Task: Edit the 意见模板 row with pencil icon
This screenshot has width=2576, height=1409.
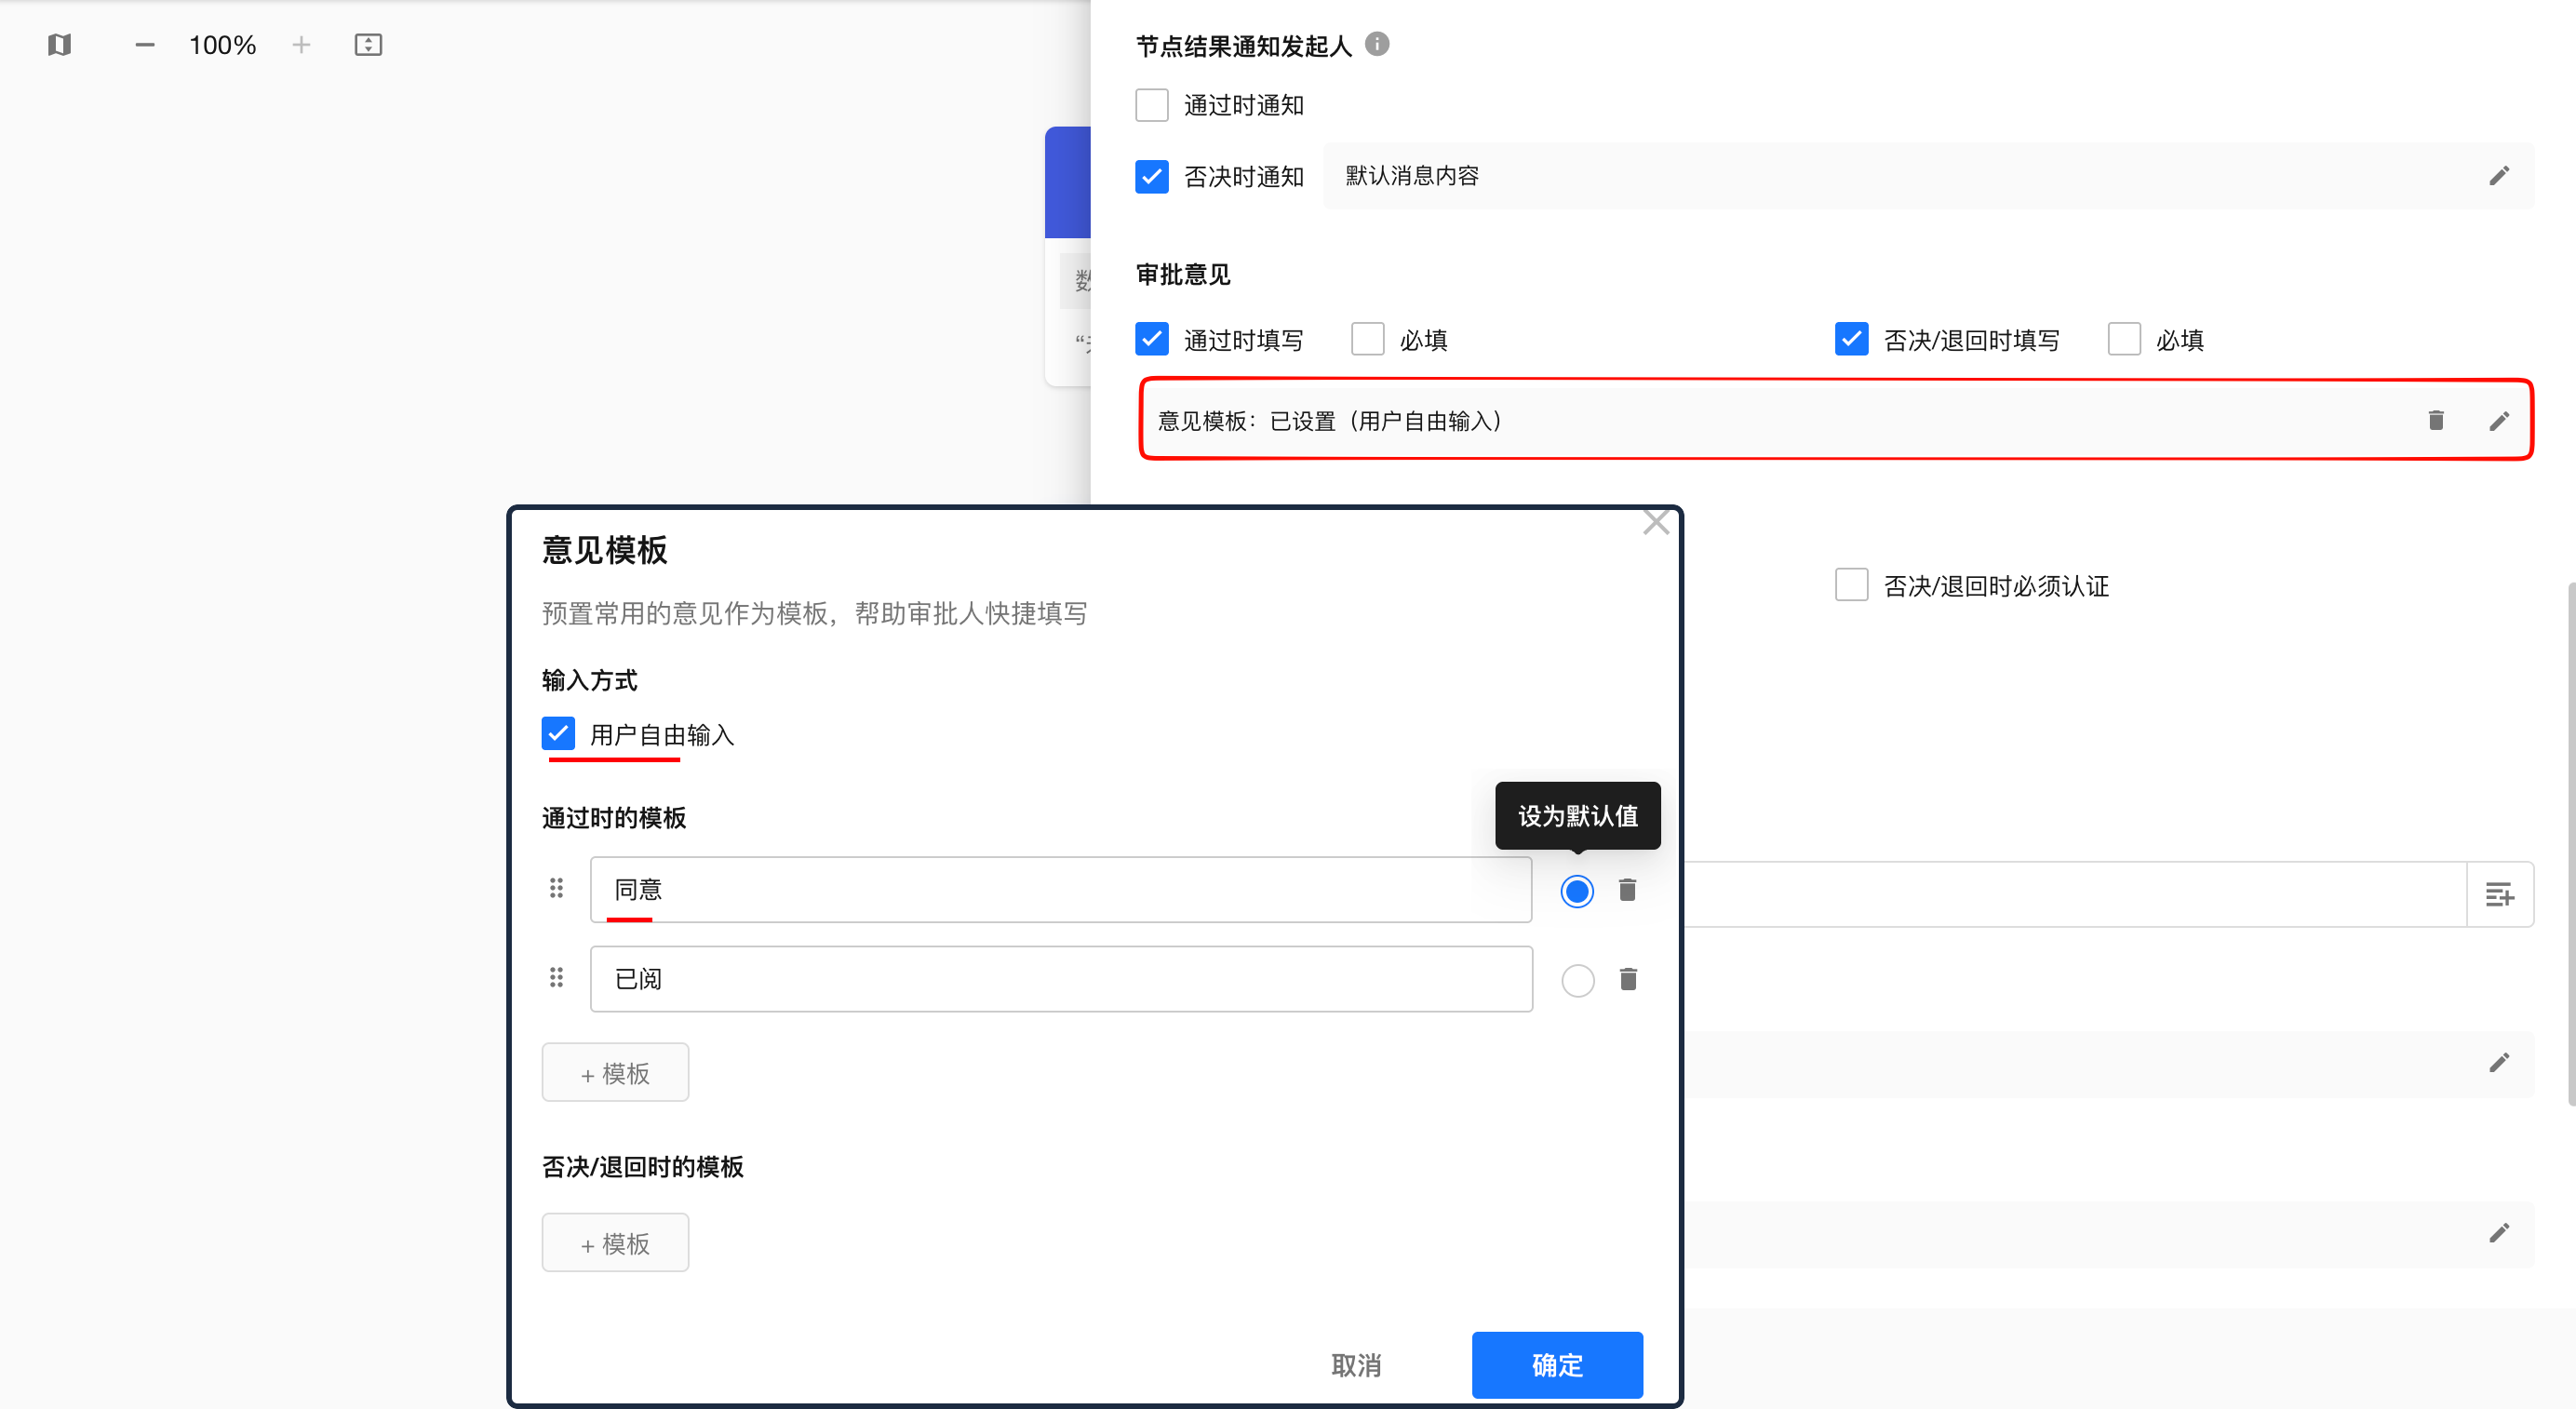Action: pyautogui.click(x=2498, y=421)
